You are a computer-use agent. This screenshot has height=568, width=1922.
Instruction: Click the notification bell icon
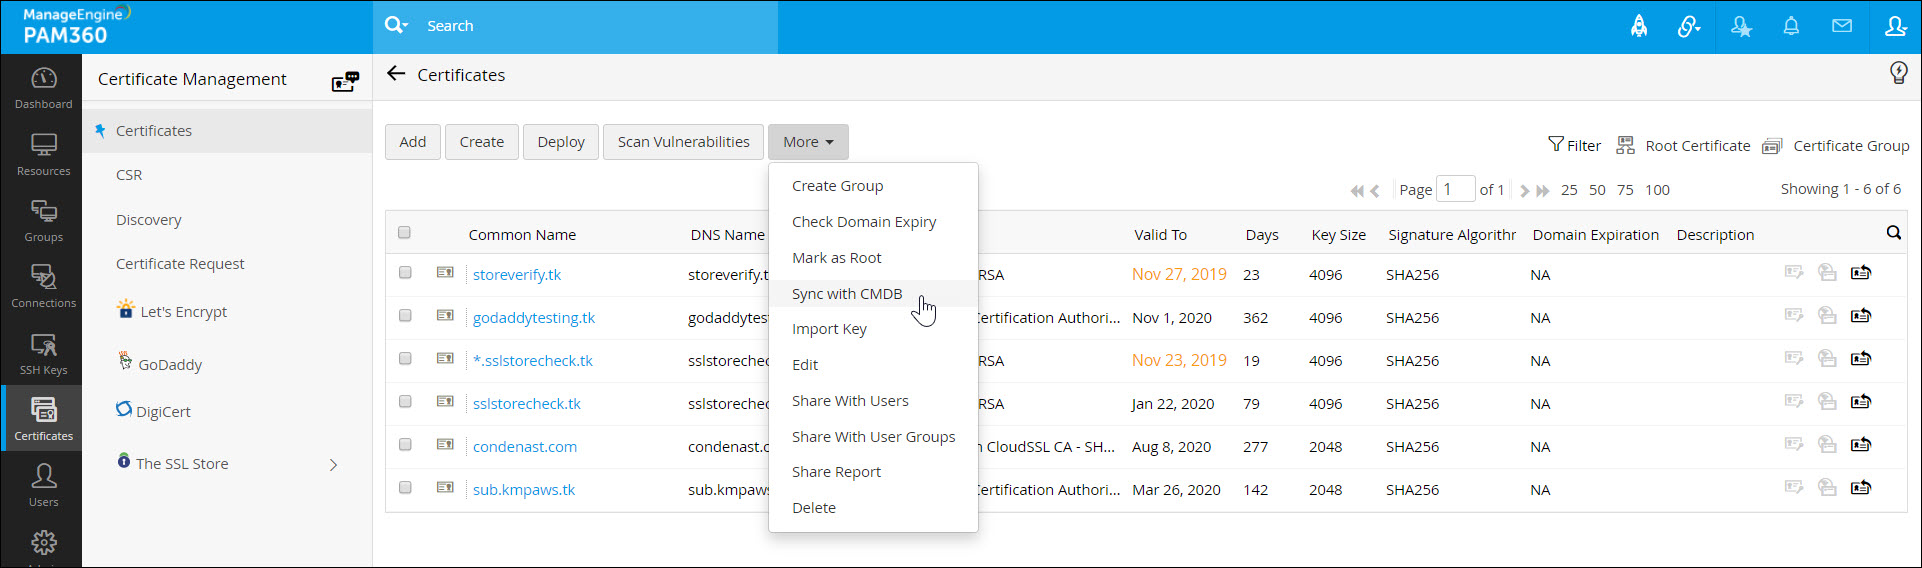click(x=1791, y=26)
